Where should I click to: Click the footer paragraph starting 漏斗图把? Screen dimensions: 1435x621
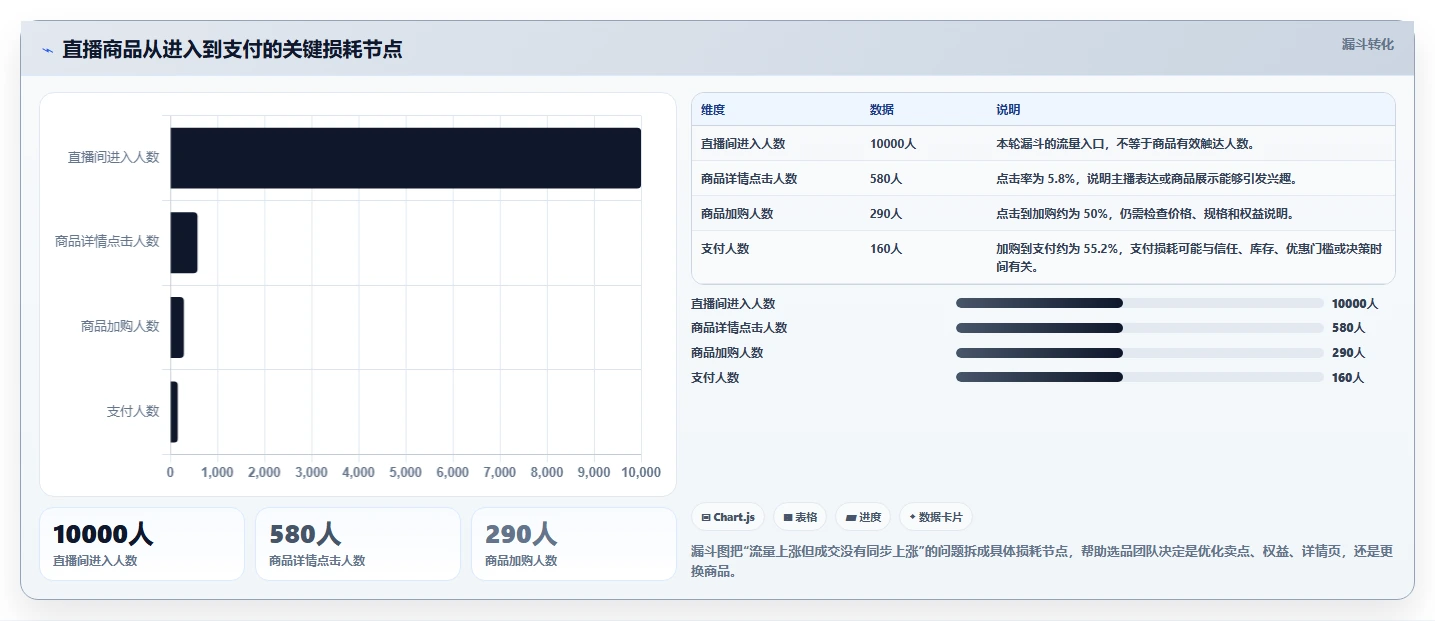coord(1041,562)
